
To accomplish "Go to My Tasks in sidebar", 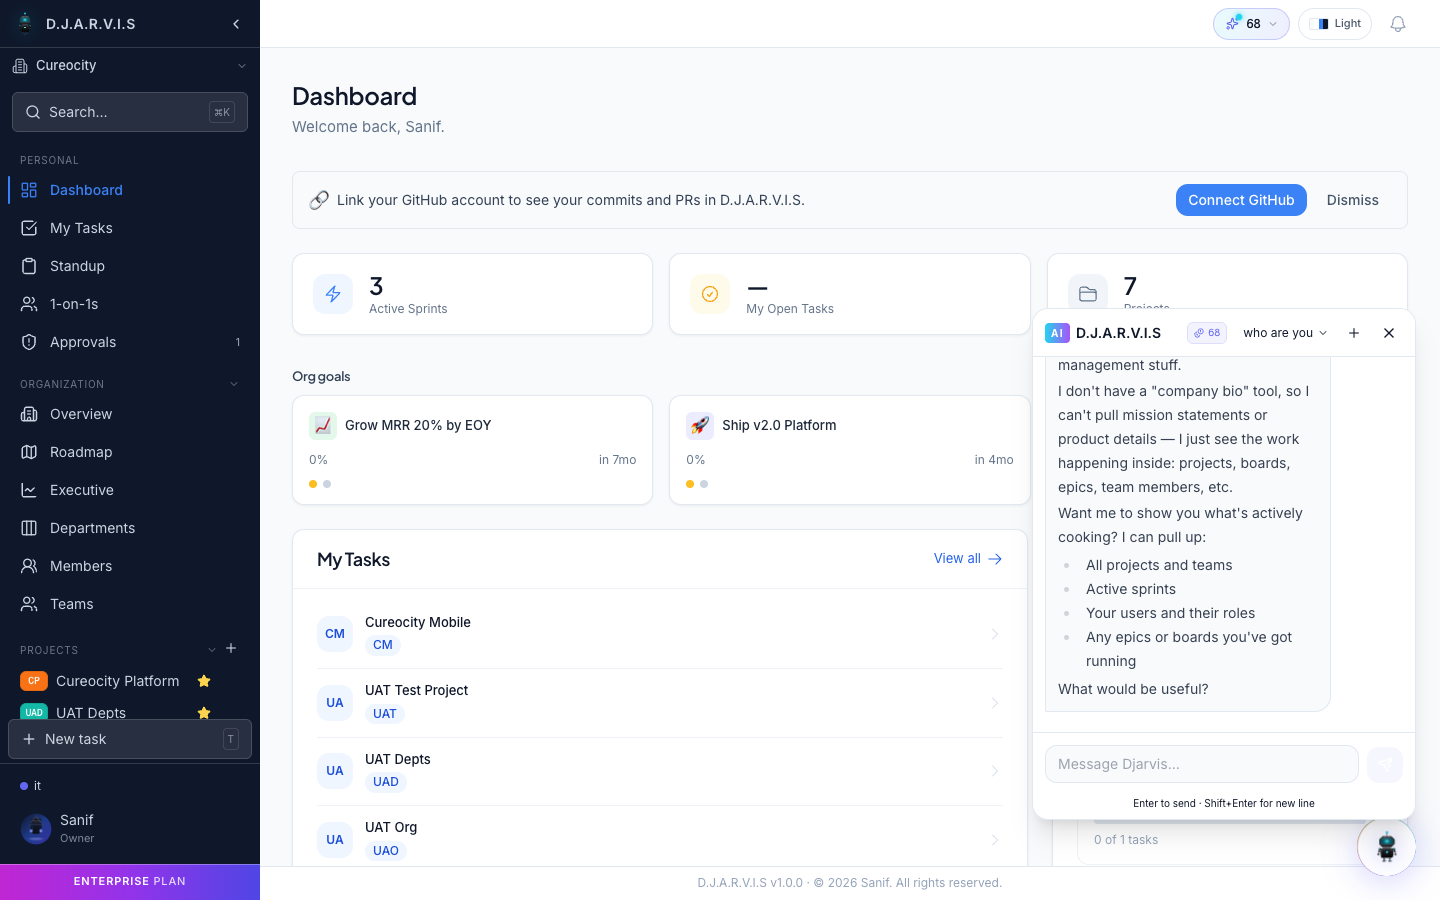I will 130,228.
